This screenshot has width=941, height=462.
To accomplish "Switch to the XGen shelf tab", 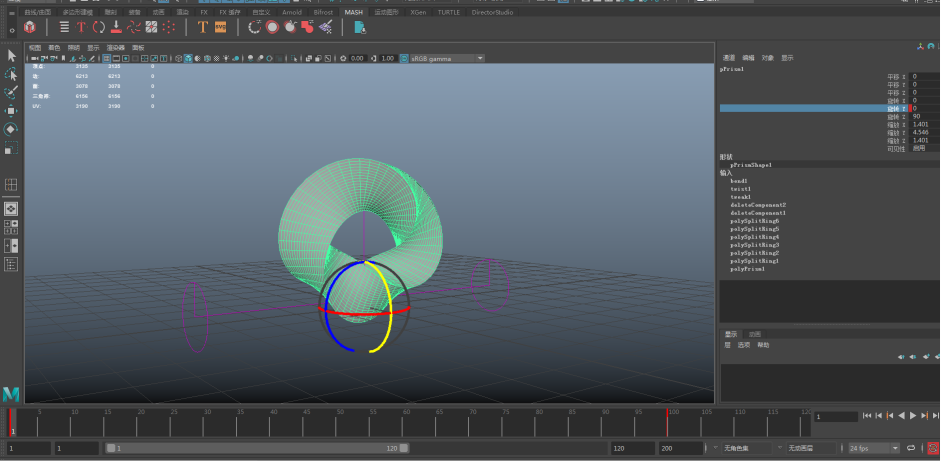I will point(418,12).
